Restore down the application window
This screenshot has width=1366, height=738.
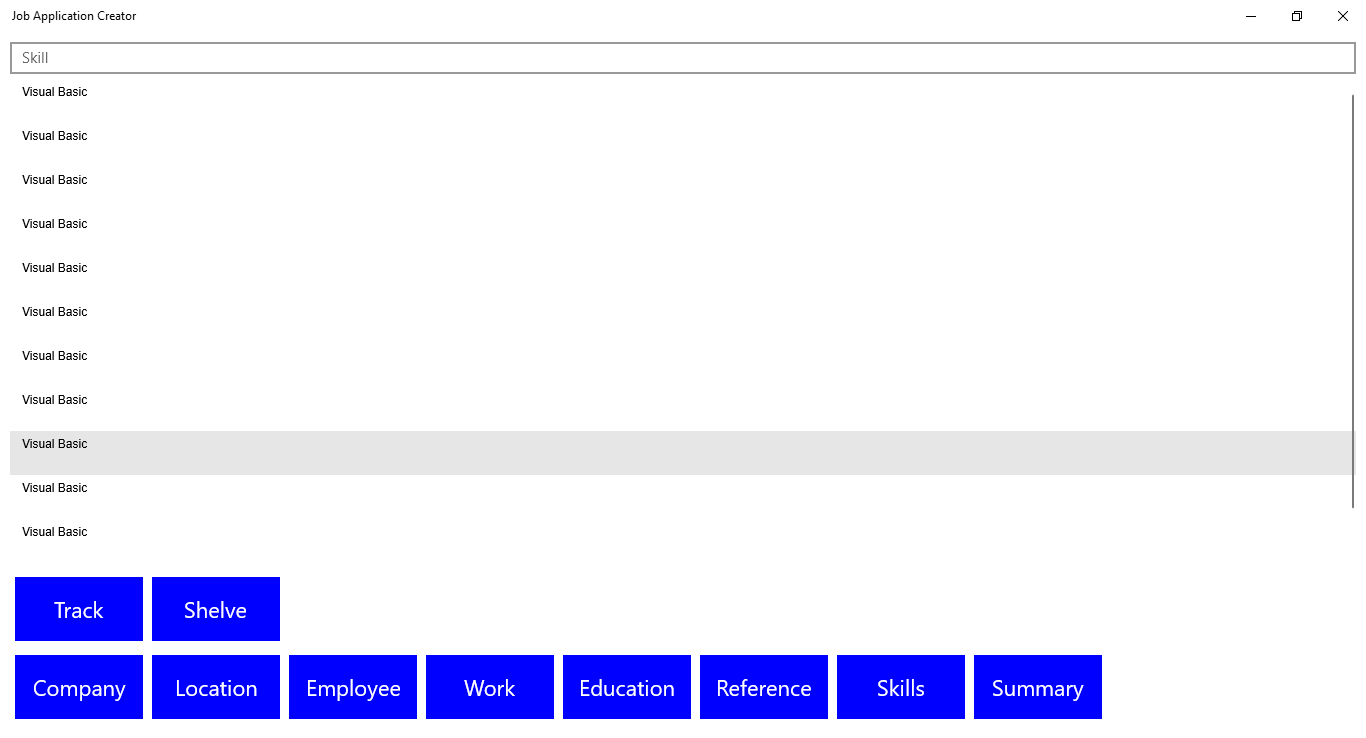pos(1297,16)
